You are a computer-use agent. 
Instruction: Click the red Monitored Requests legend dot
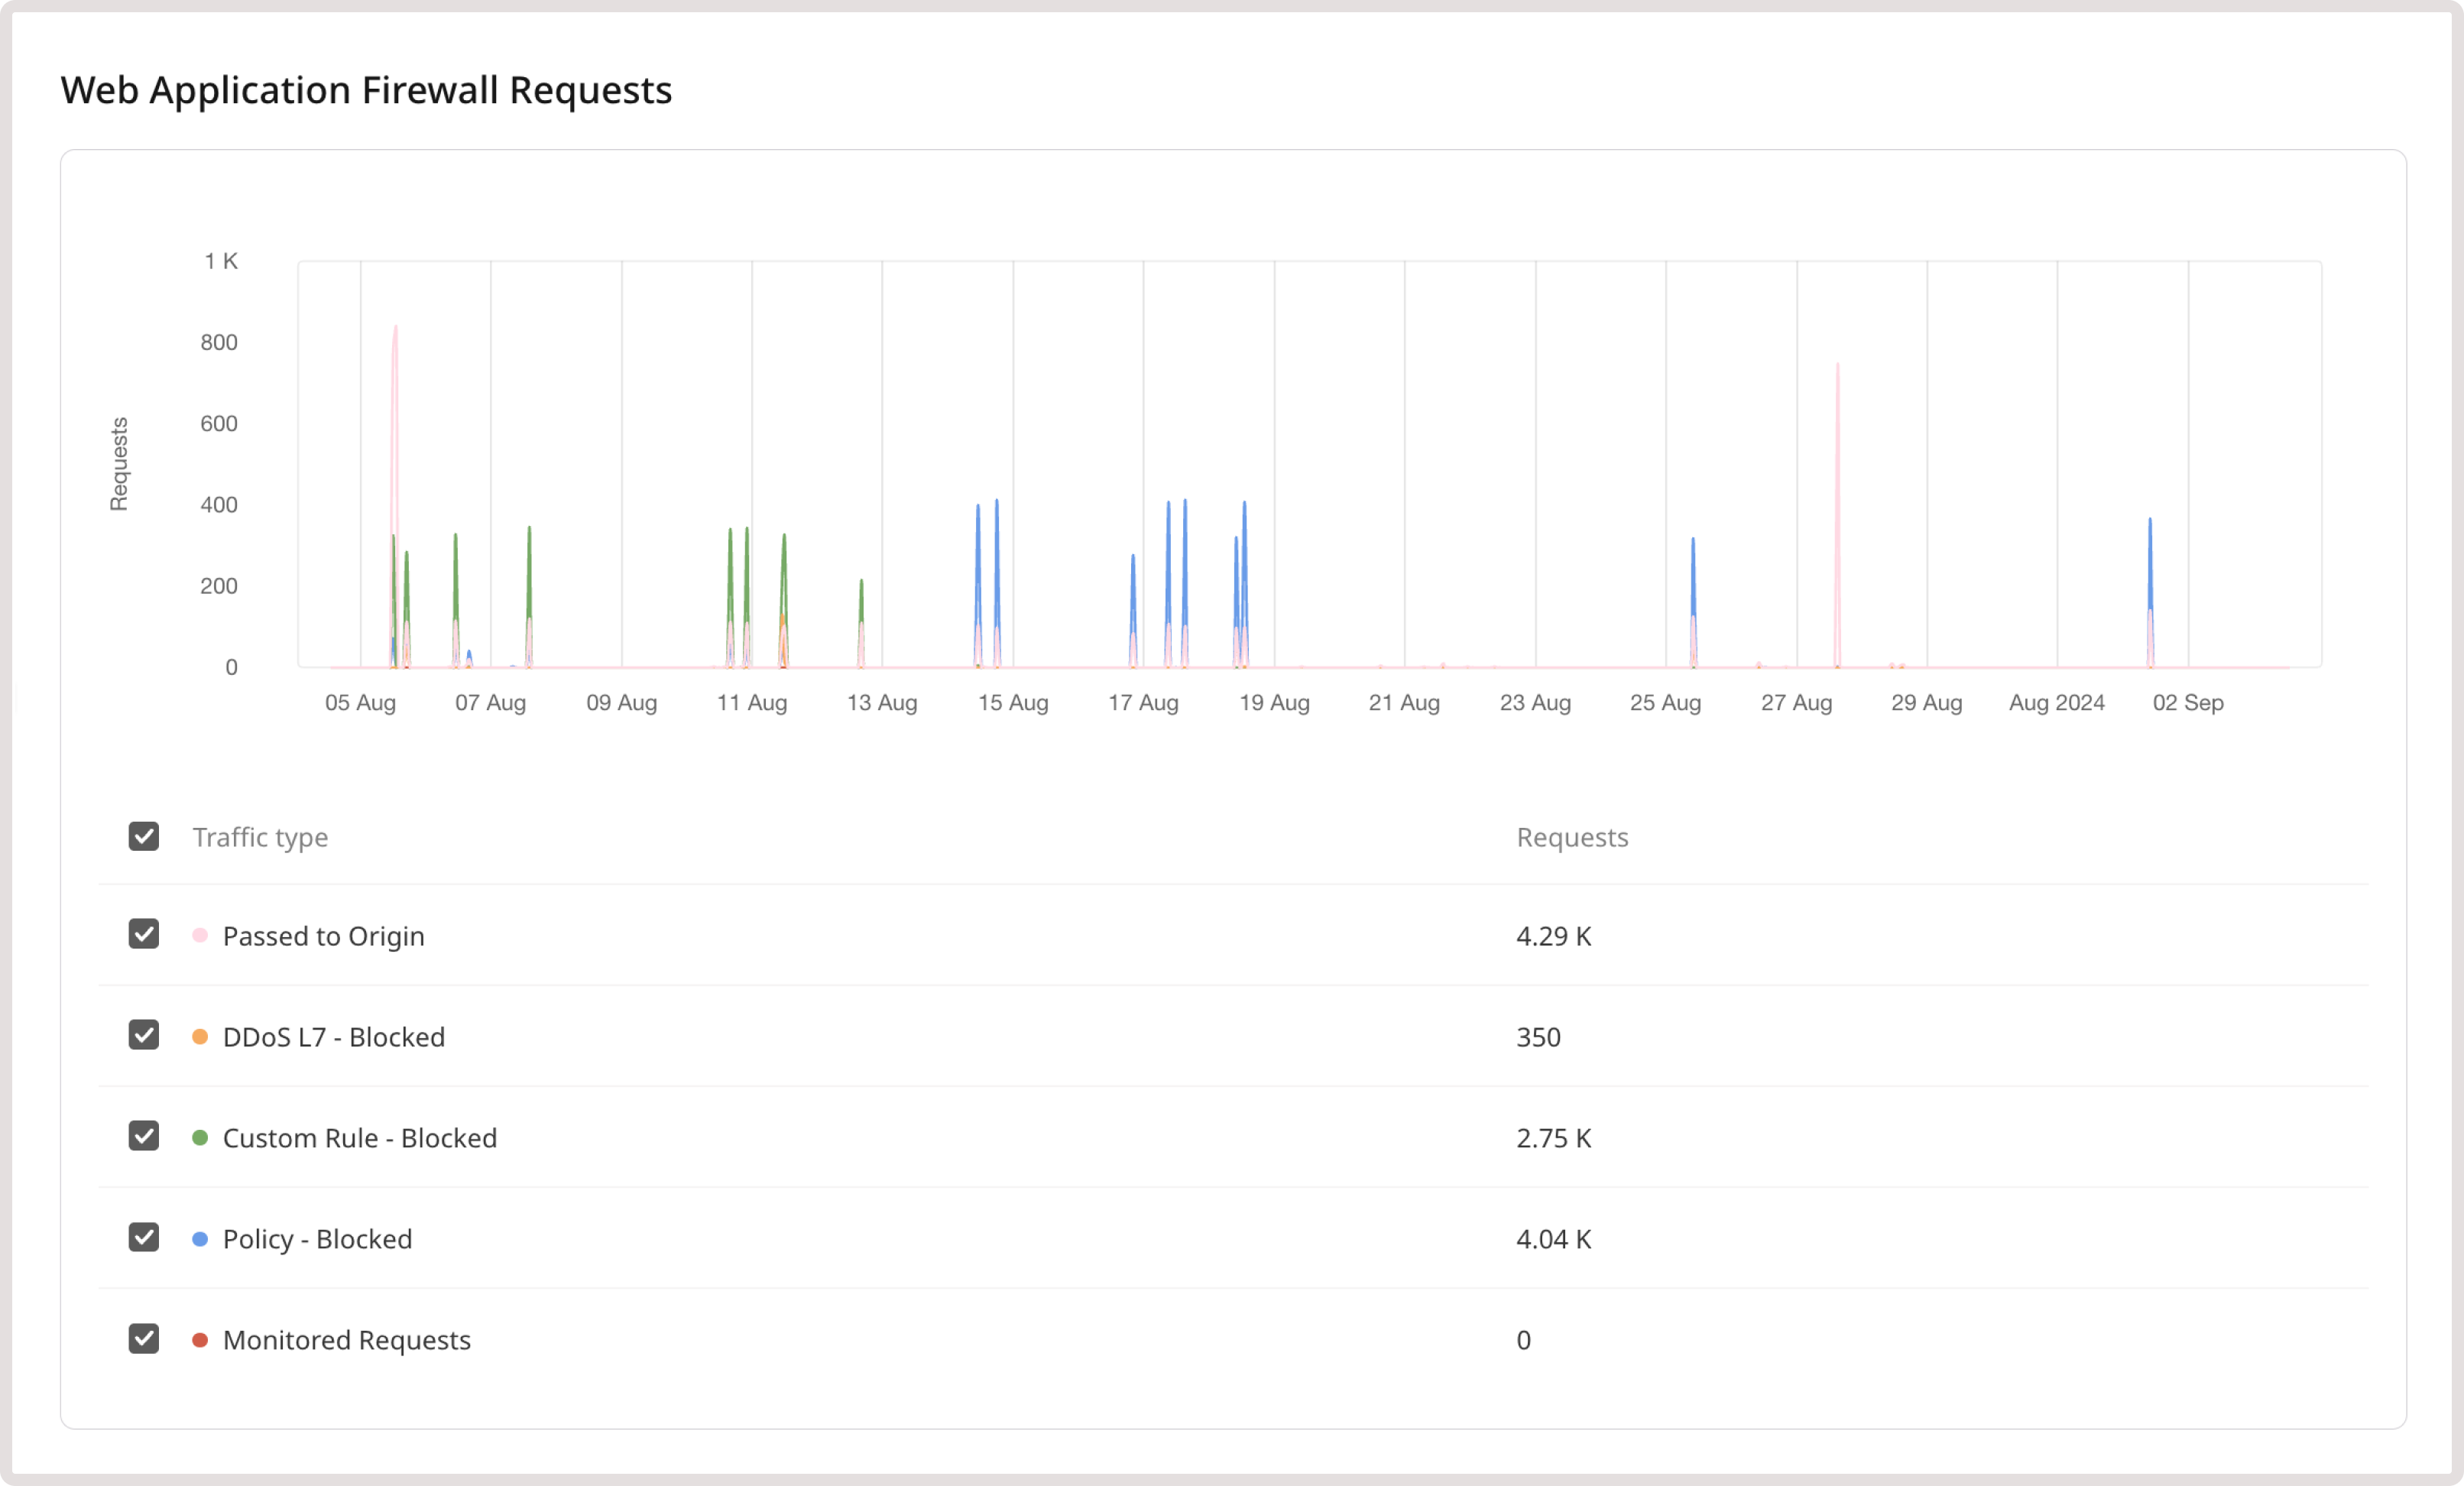coord(200,1339)
